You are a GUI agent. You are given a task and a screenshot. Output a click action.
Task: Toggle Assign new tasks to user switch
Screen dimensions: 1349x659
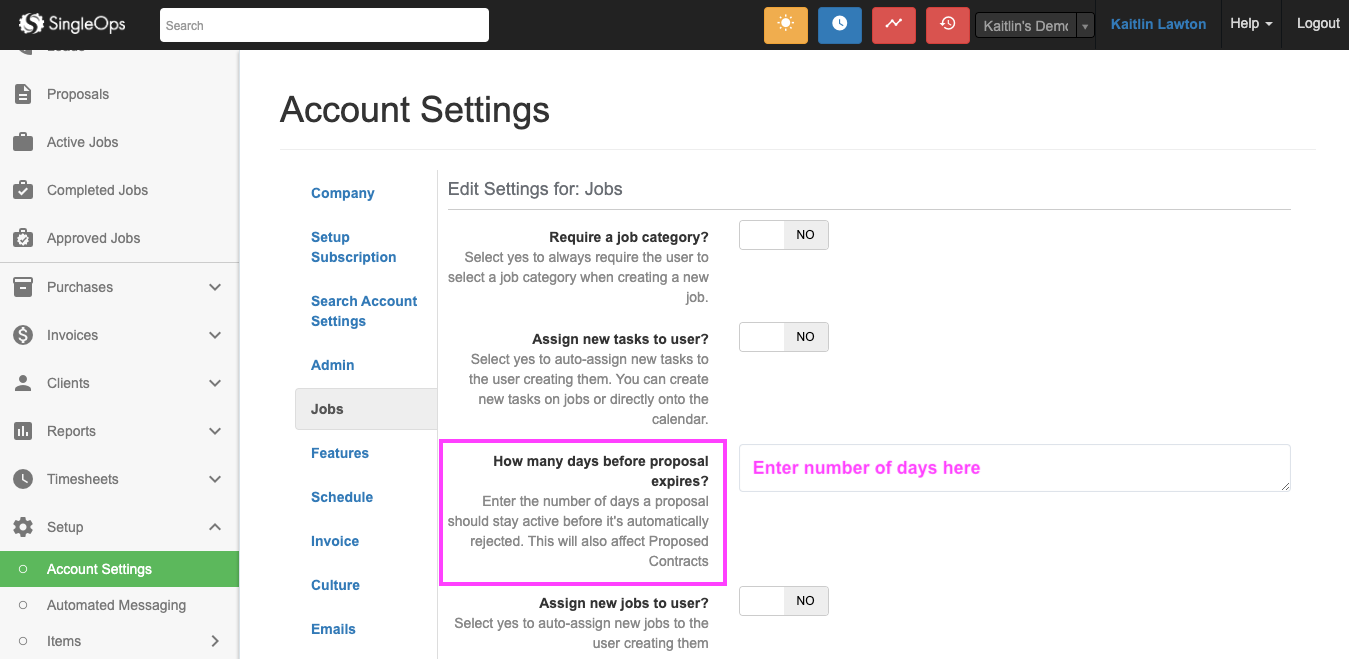pos(783,337)
